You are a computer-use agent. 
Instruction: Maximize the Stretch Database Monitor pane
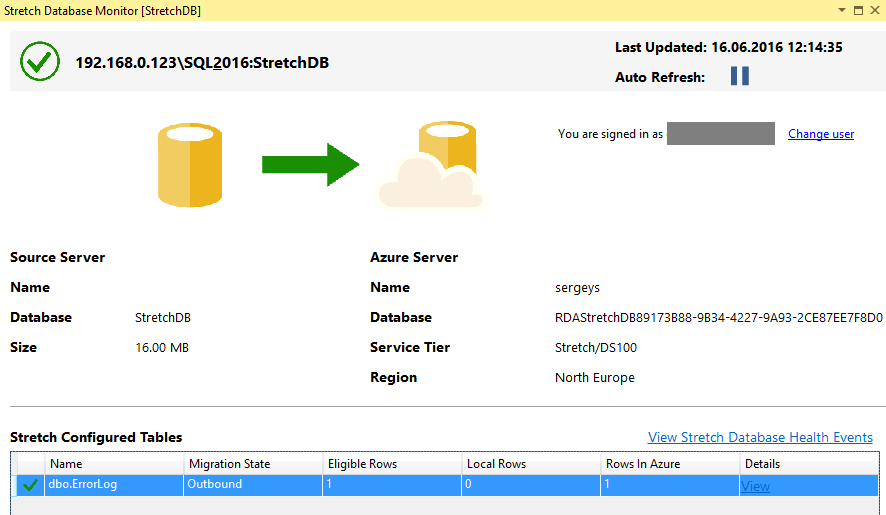(x=858, y=10)
